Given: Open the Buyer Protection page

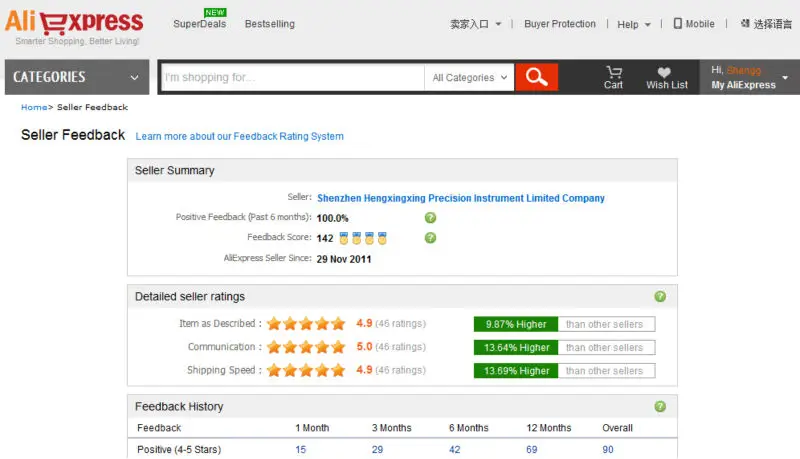Looking at the screenshot, I should tap(560, 23).
